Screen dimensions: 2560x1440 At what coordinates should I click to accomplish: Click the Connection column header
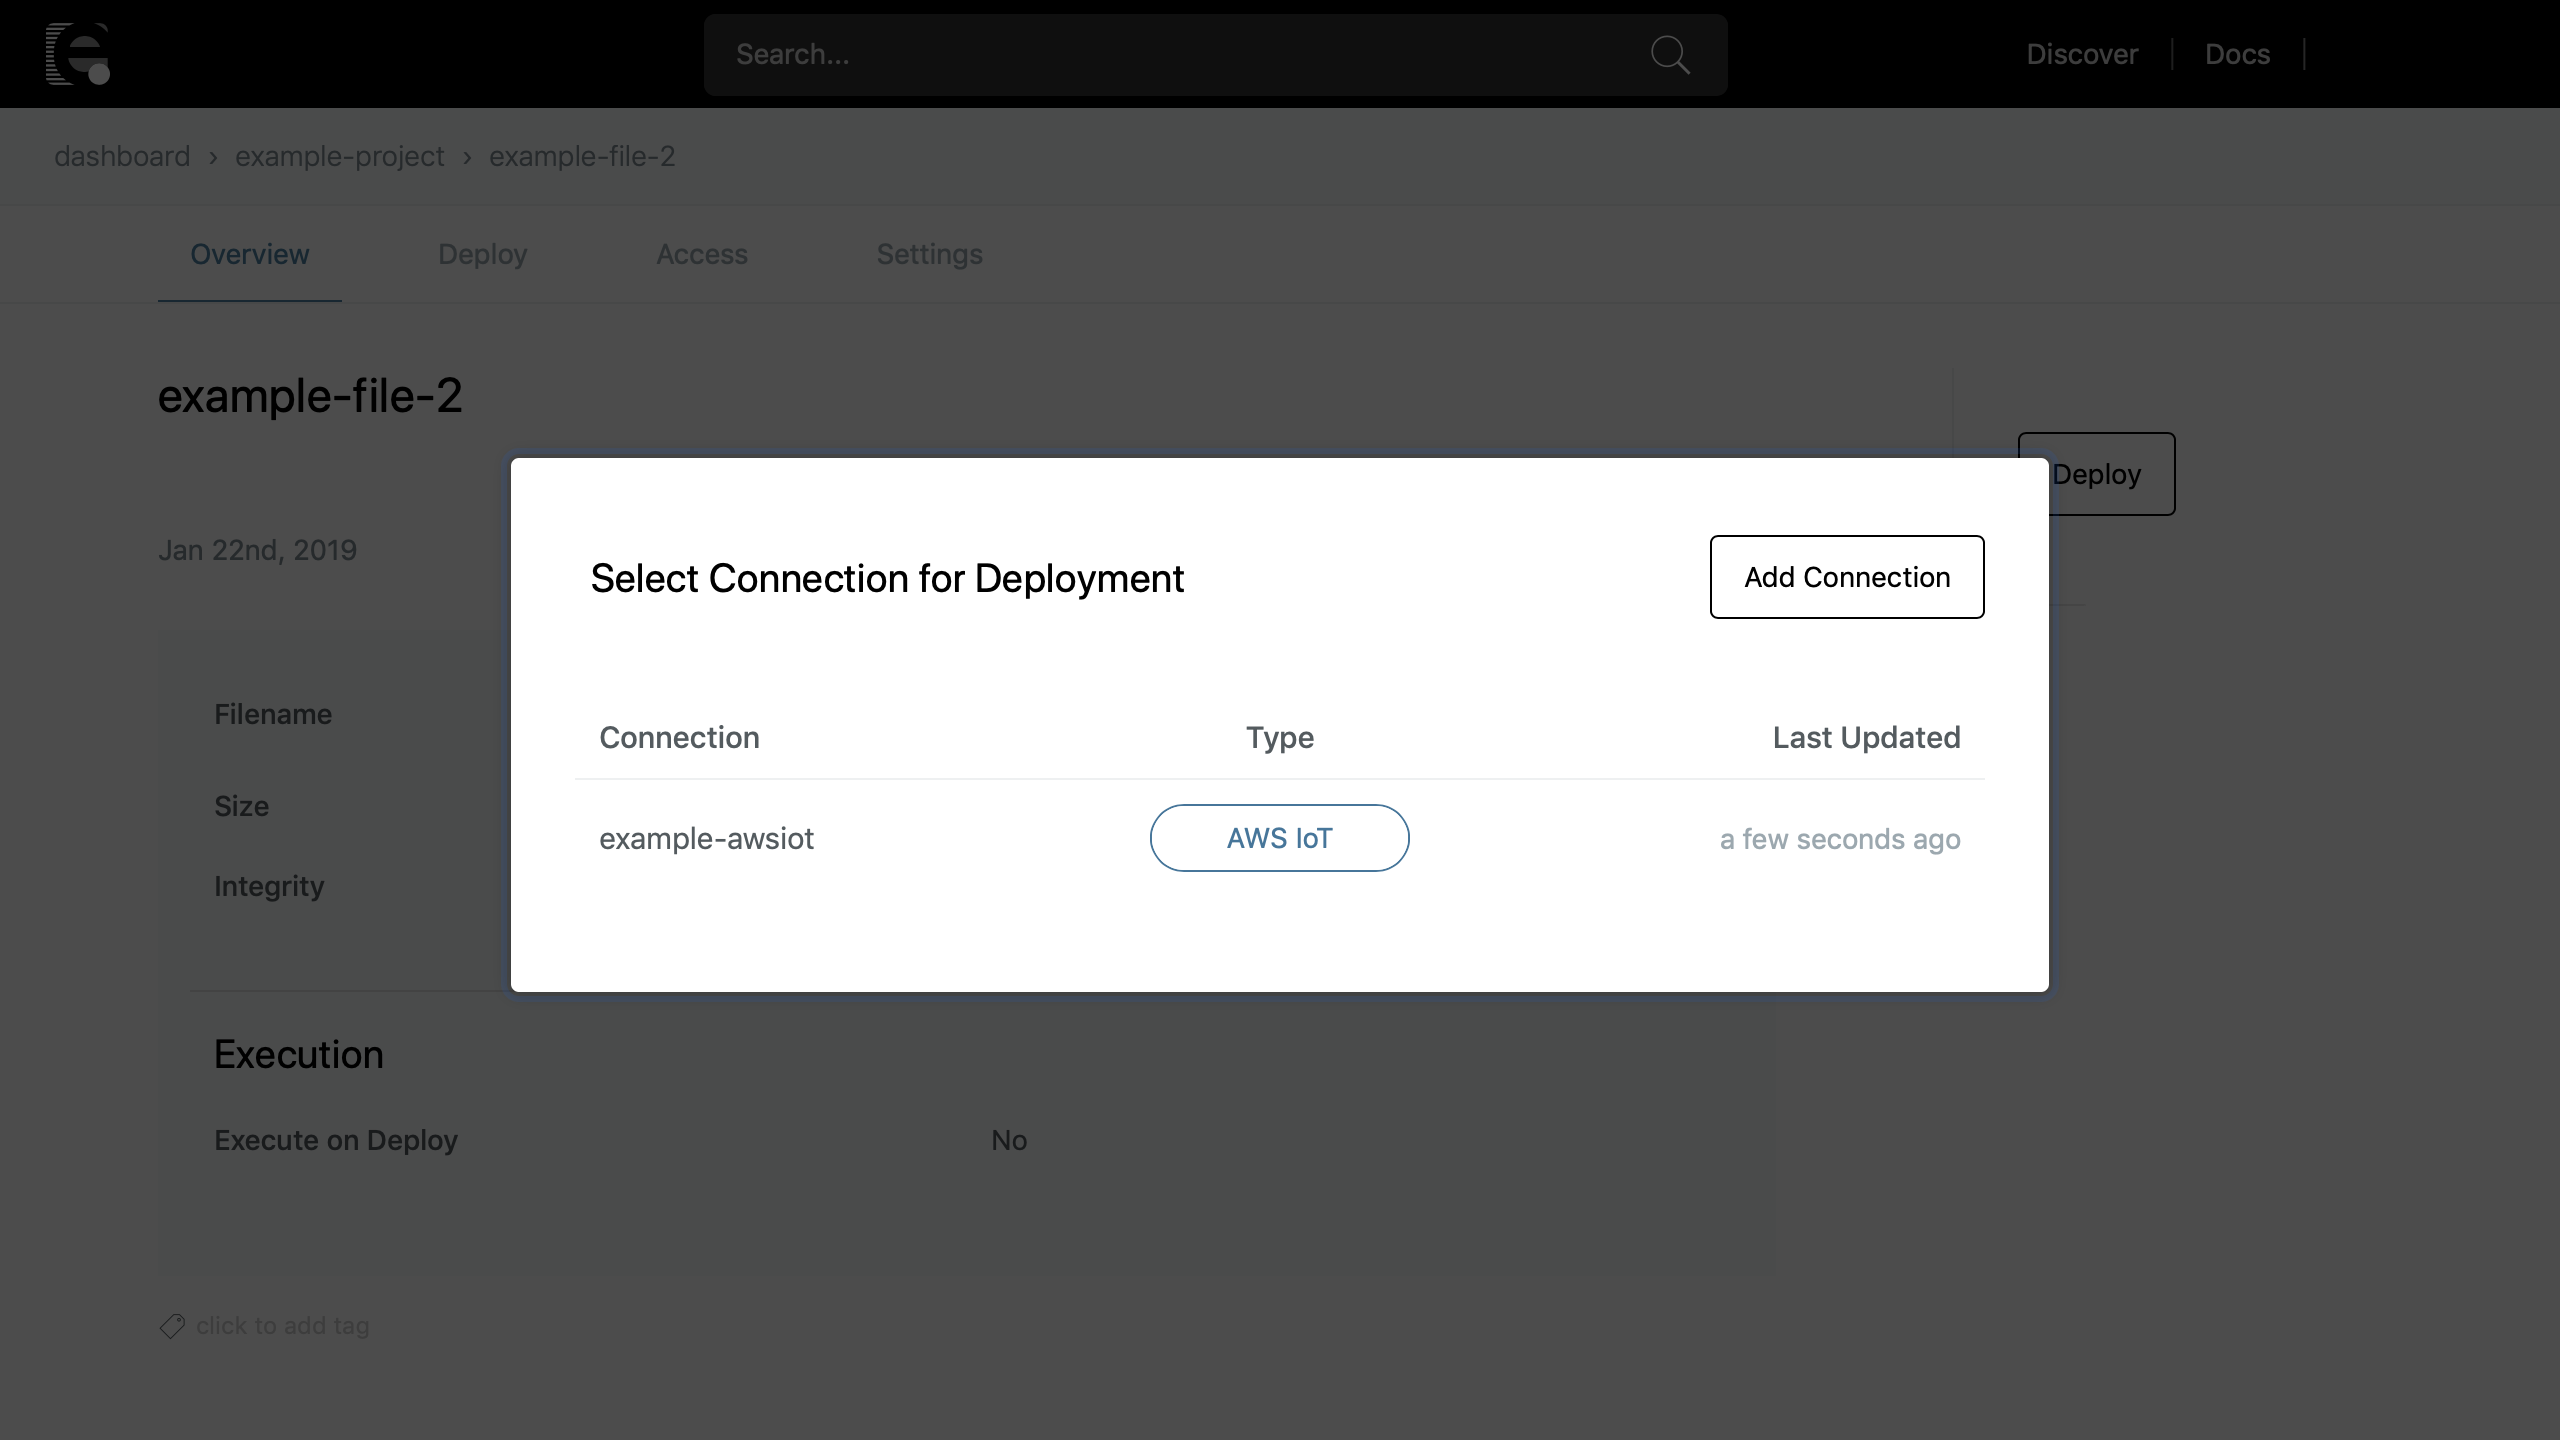pyautogui.click(x=679, y=737)
